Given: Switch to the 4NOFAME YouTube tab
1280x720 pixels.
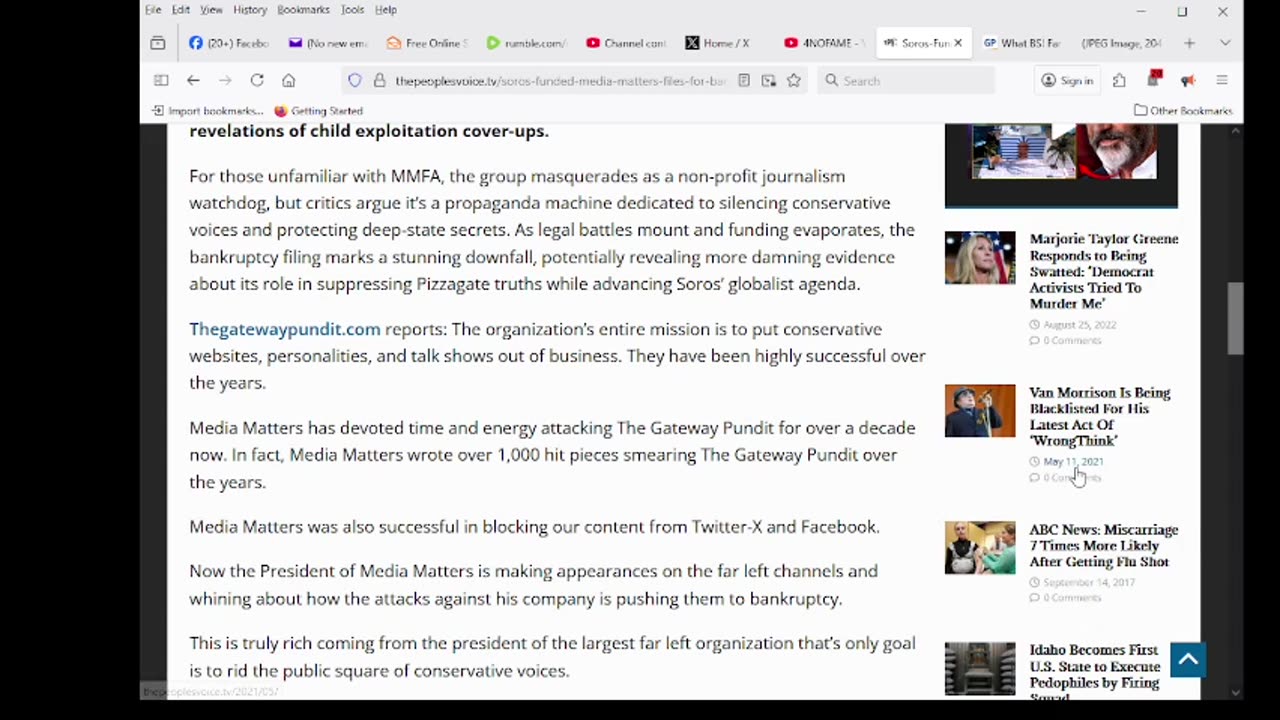Looking at the screenshot, I should 823,43.
